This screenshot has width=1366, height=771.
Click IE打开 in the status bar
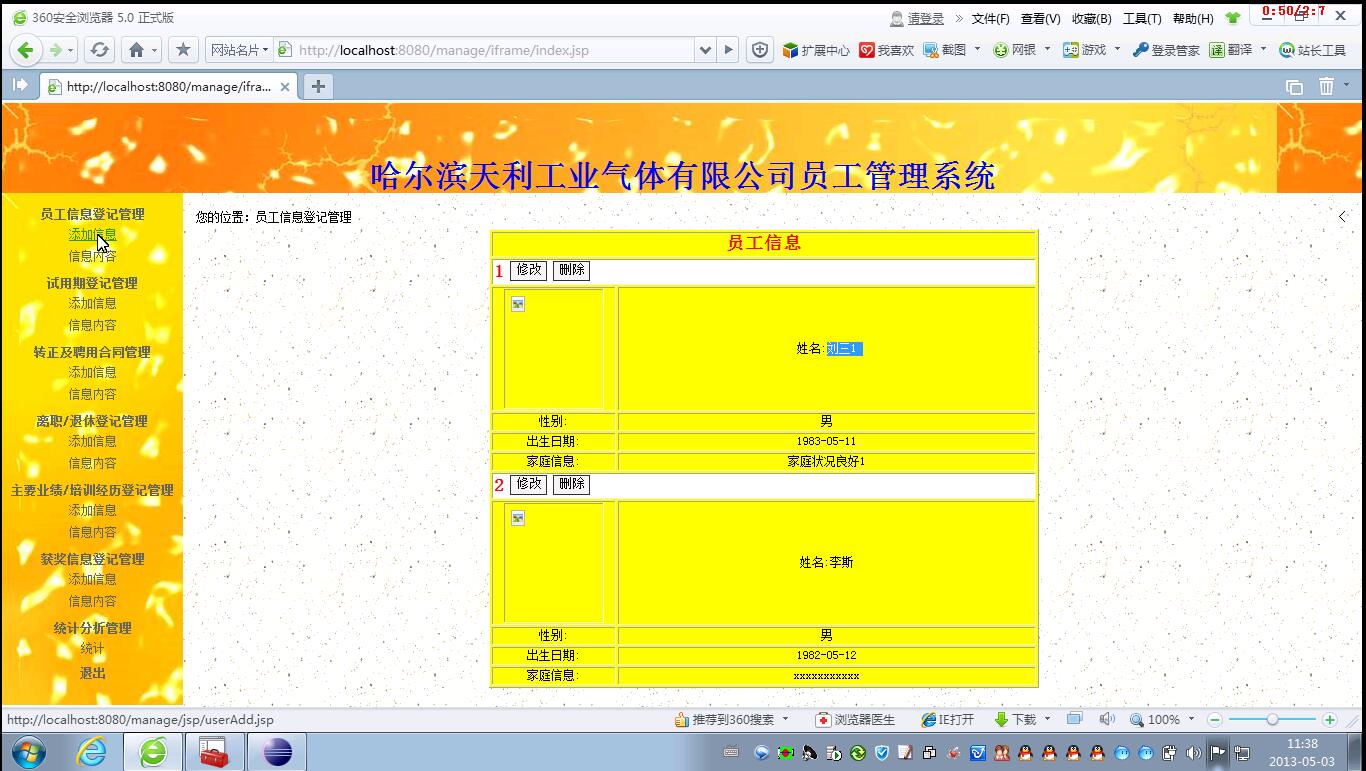pyautogui.click(x=948, y=720)
